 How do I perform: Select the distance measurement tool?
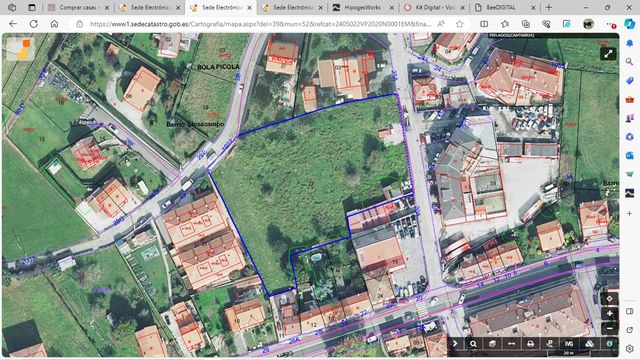click(511, 344)
